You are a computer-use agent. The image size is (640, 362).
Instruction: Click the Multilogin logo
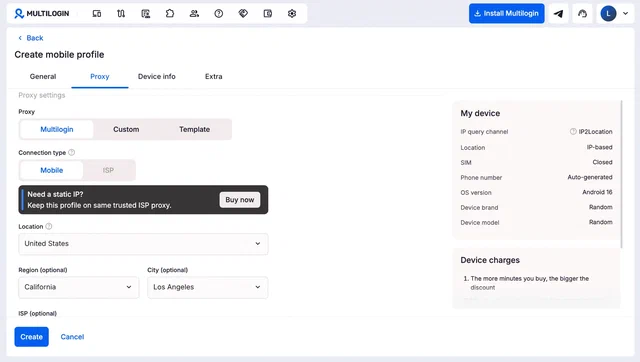42,13
